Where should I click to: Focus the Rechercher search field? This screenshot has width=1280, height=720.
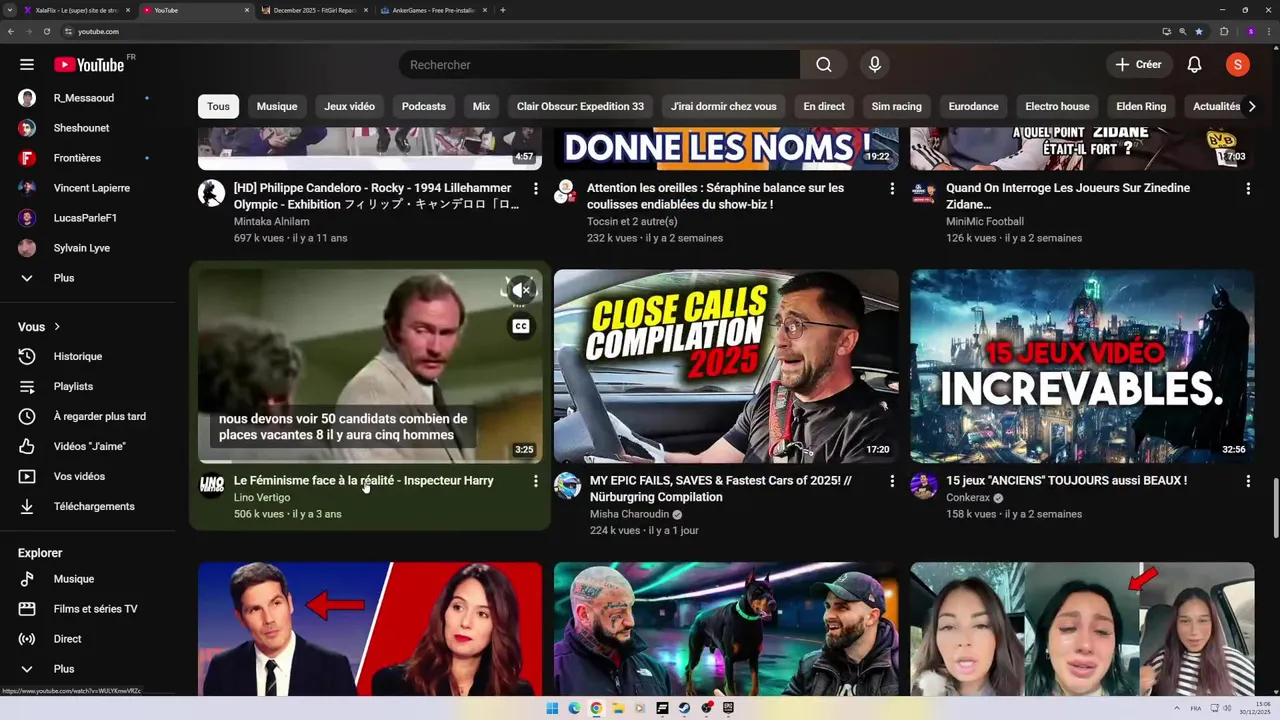(x=600, y=65)
